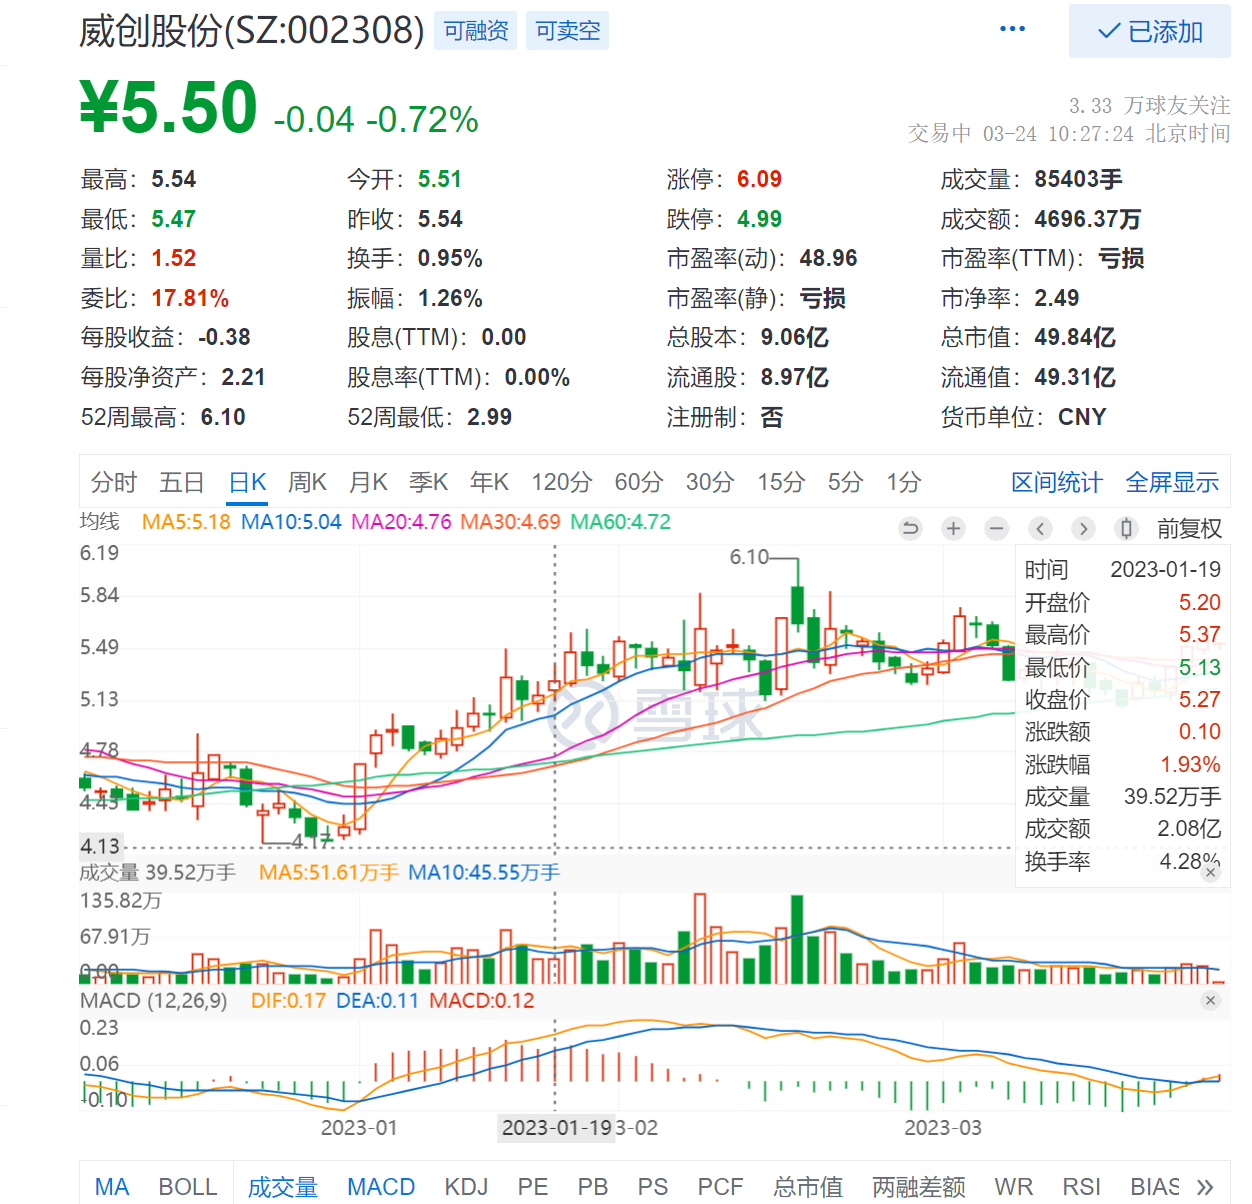Click the chart reset (undo arrow) icon
This screenshot has height=1204, width=1252.
[910, 528]
